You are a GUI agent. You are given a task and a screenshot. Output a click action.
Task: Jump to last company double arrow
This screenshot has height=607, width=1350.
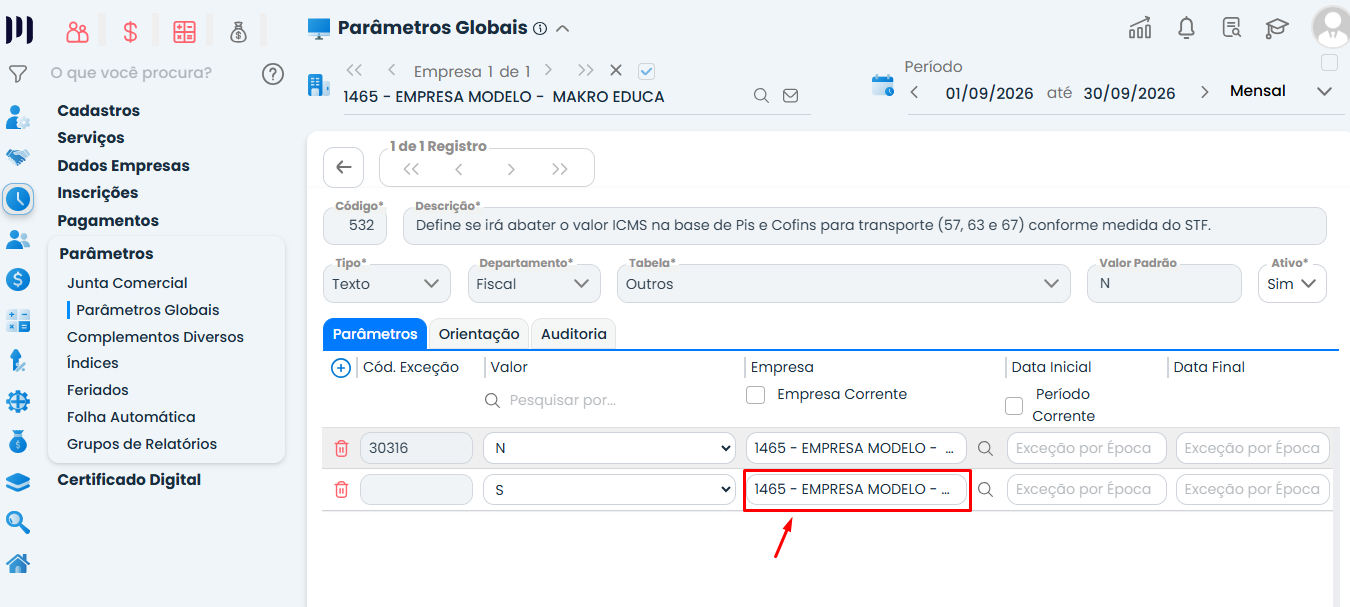[x=586, y=70]
